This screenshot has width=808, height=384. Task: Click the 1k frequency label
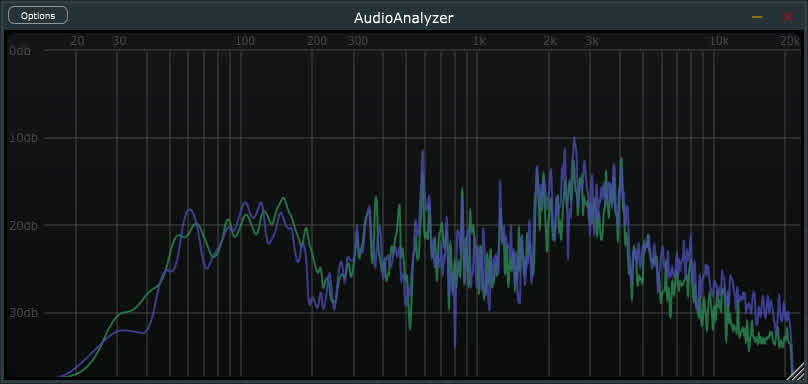pyautogui.click(x=480, y=42)
